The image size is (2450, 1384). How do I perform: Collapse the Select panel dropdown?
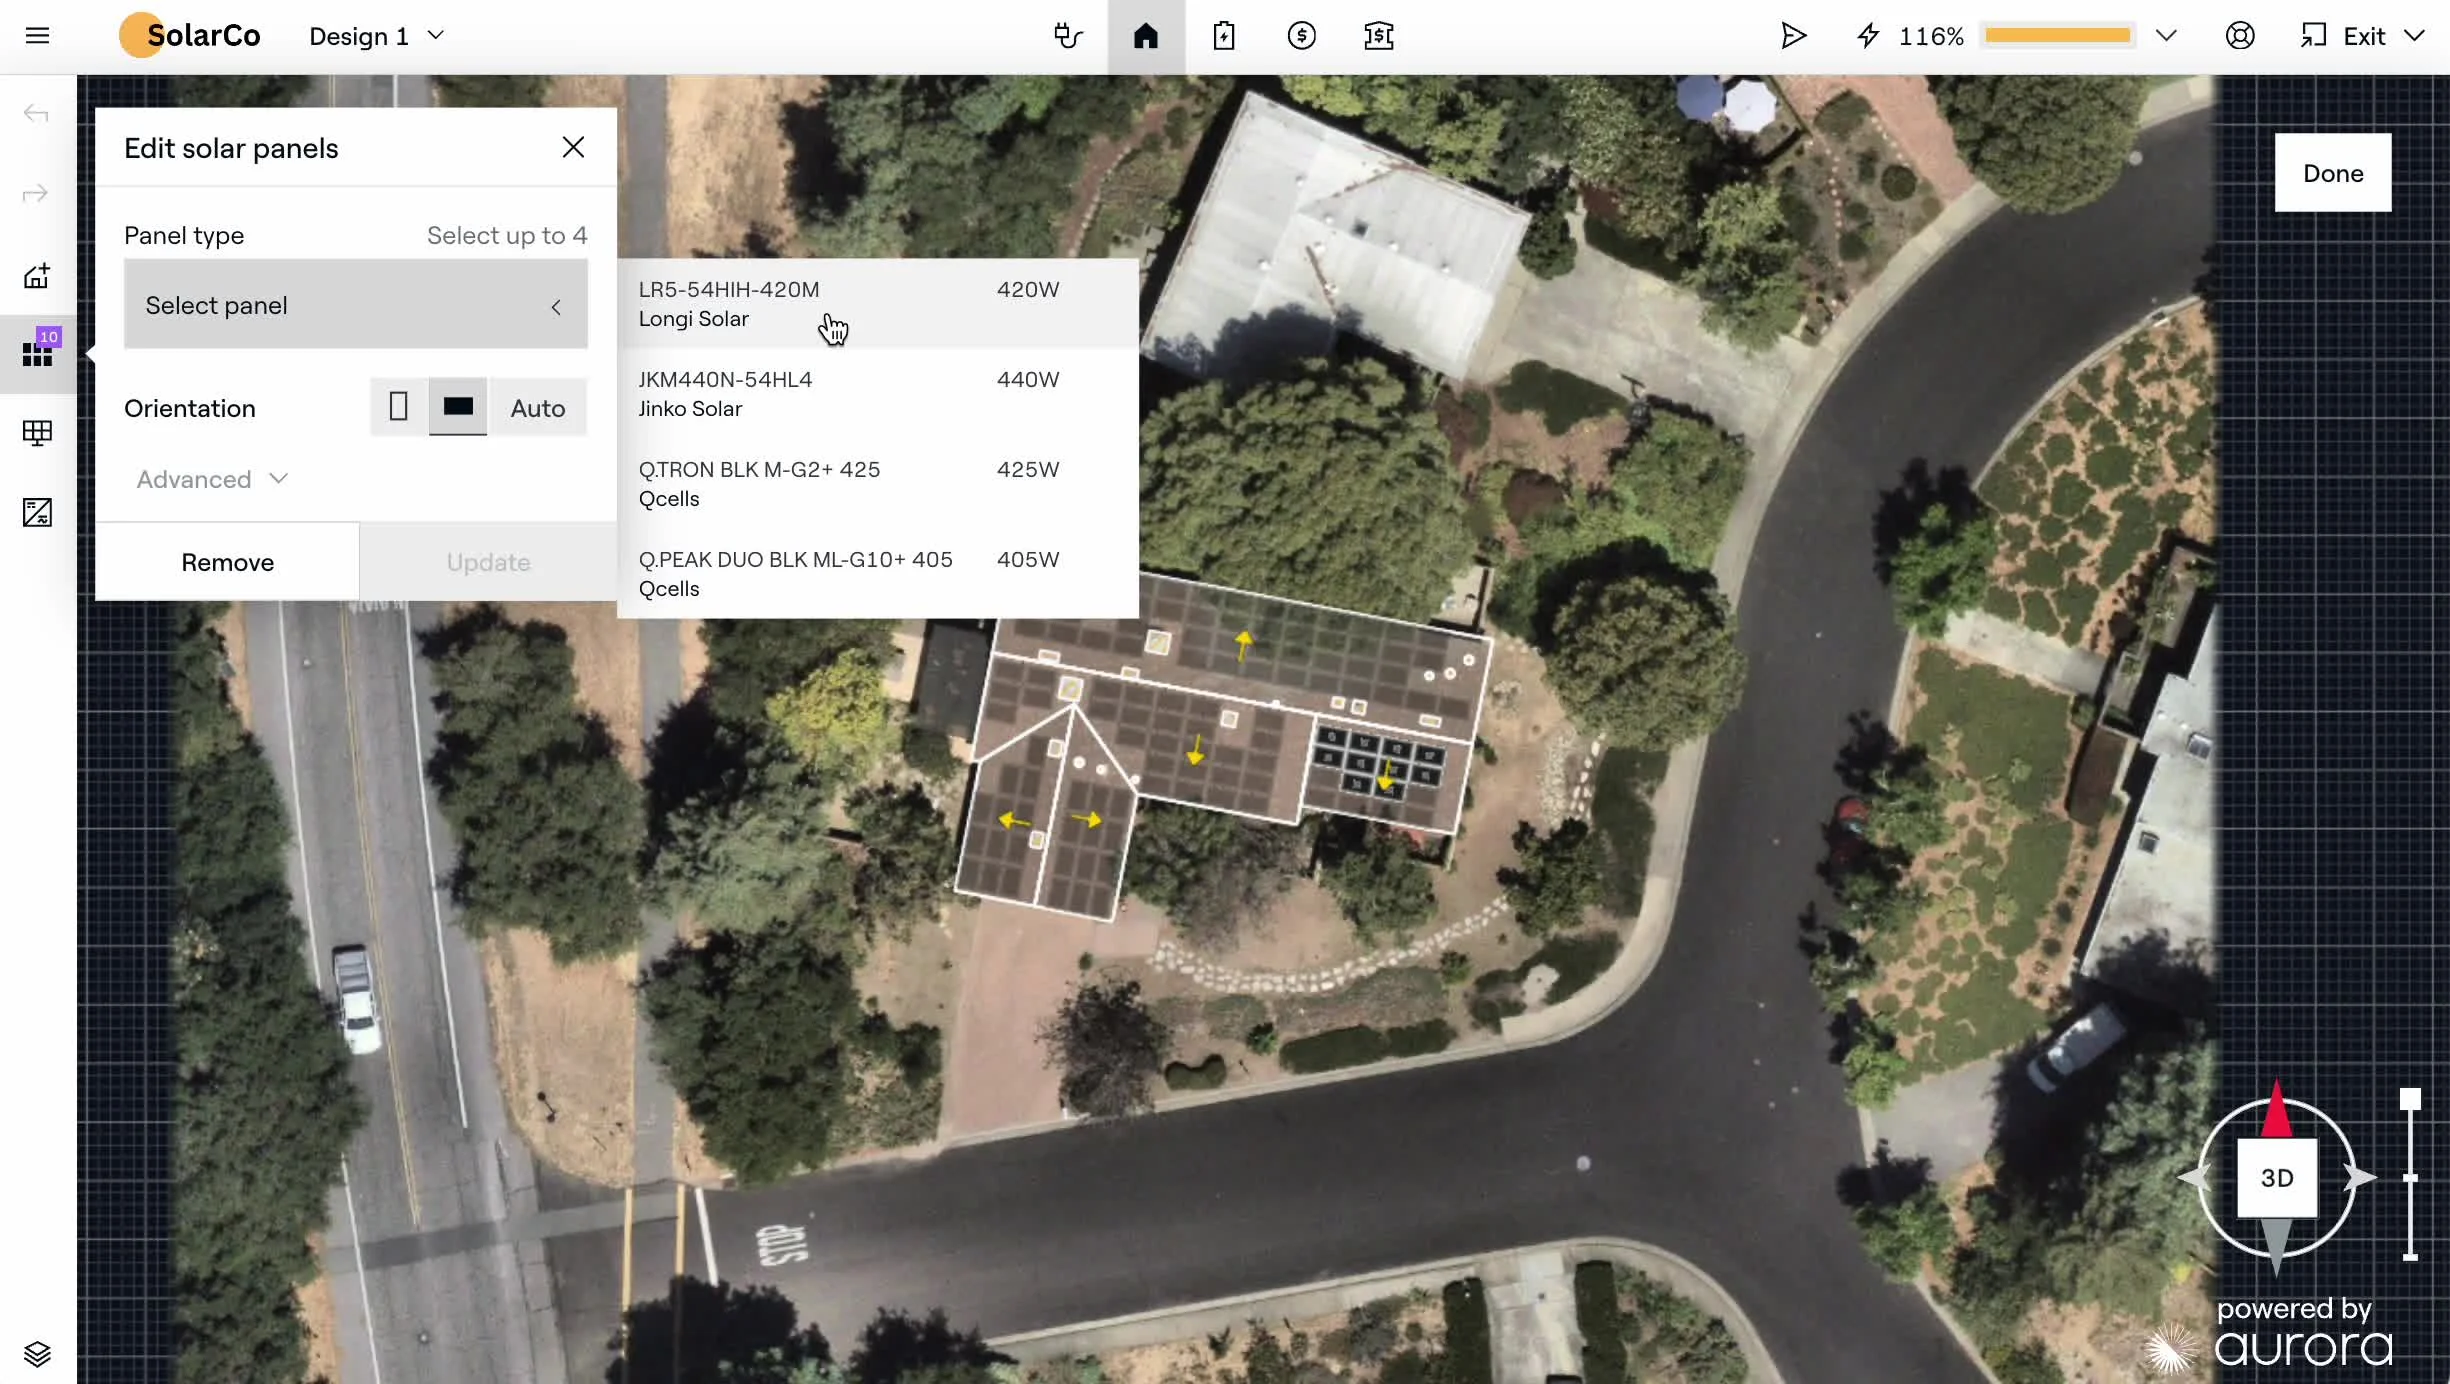point(356,305)
